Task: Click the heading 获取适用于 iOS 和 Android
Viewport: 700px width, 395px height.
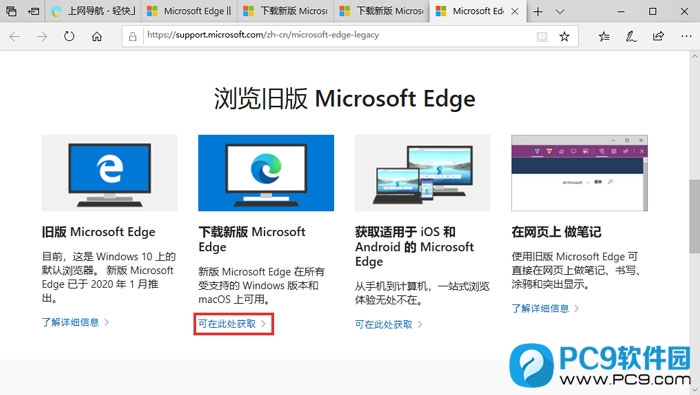Action: tap(414, 246)
